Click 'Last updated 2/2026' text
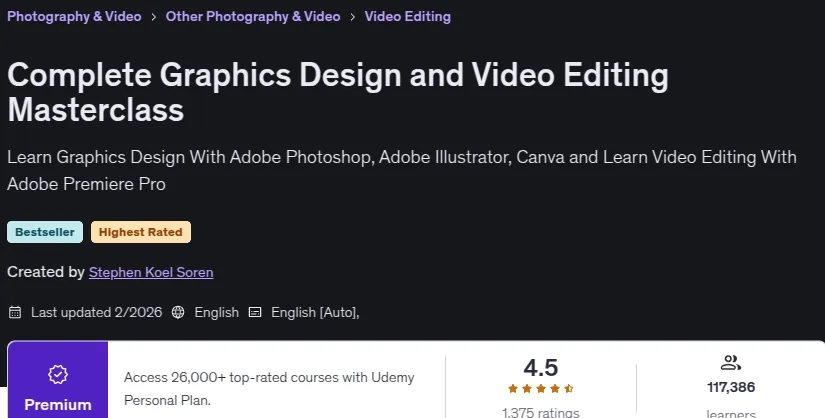The image size is (825, 418). (96, 312)
